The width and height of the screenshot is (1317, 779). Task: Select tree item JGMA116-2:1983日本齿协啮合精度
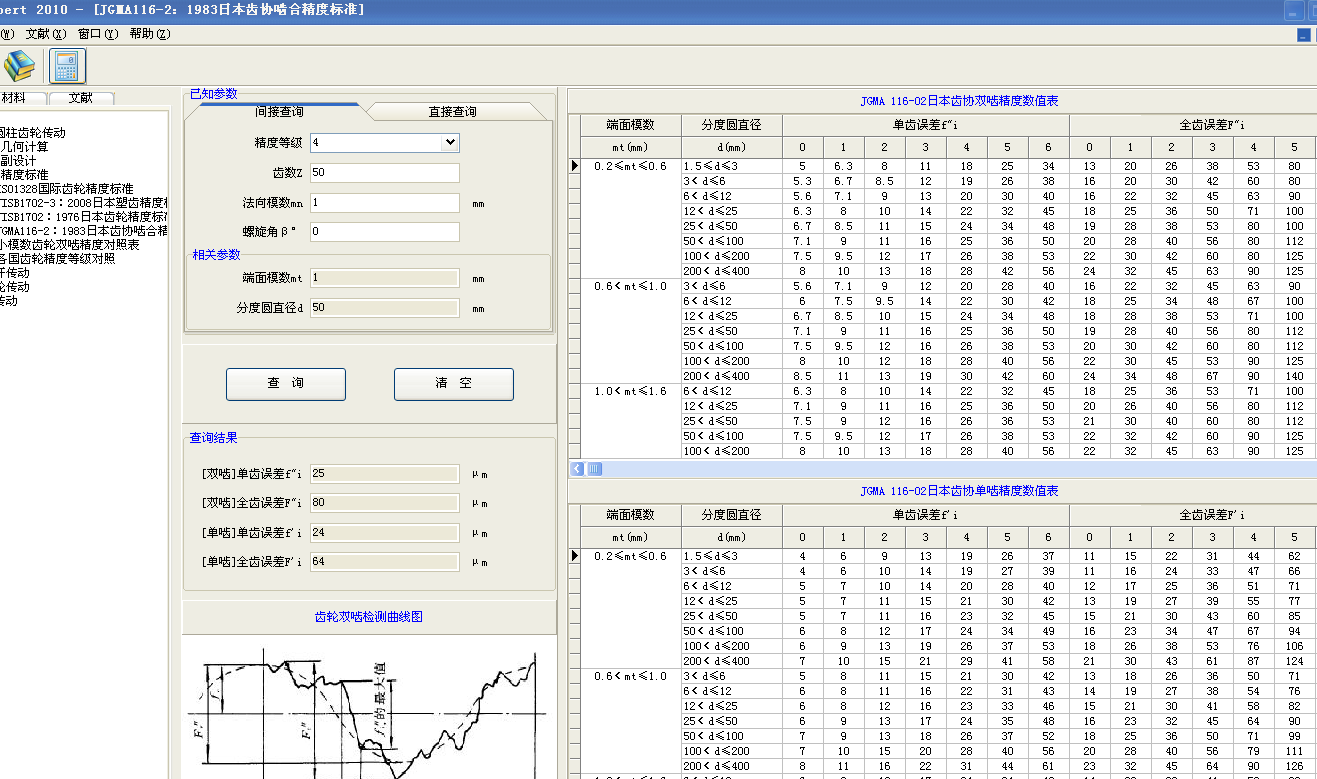(x=83, y=230)
